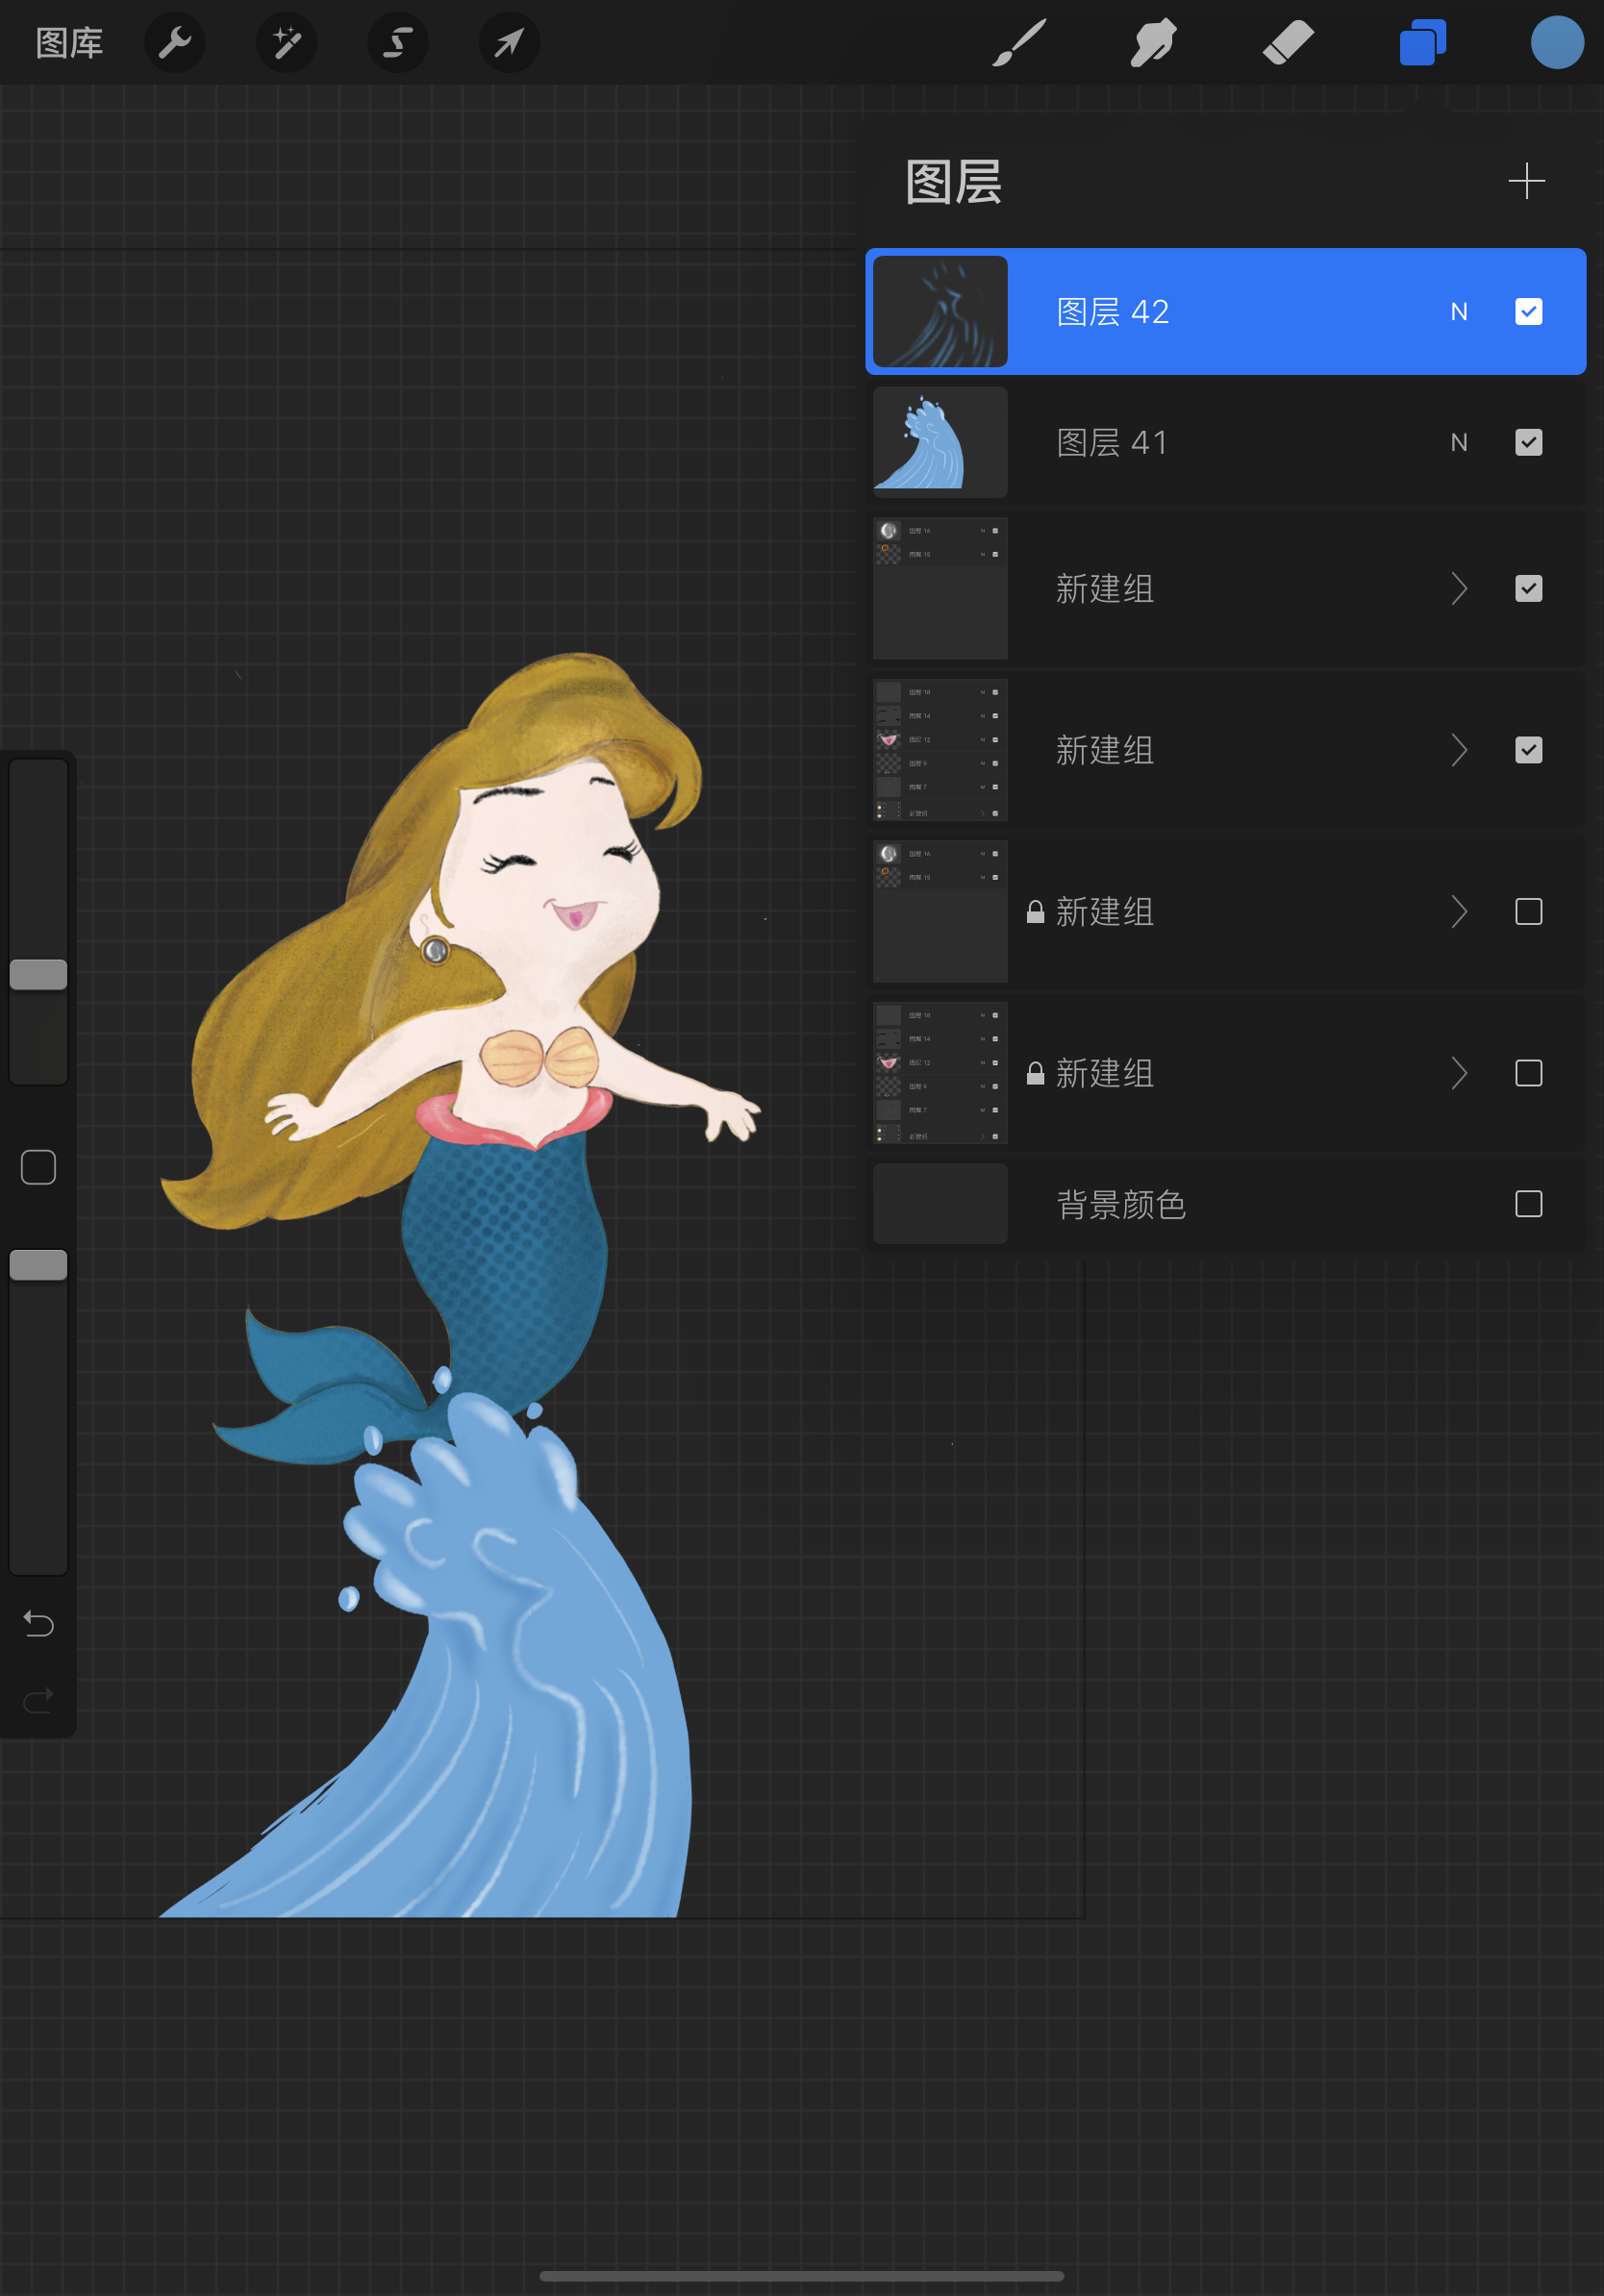Switch to the Eraser tool
Viewport: 1604px width, 2296px height.
[x=1288, y=42]
